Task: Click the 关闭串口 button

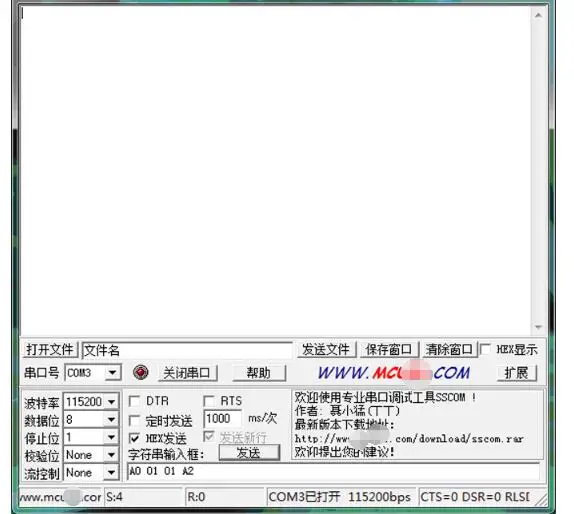Action: [187, 373]
